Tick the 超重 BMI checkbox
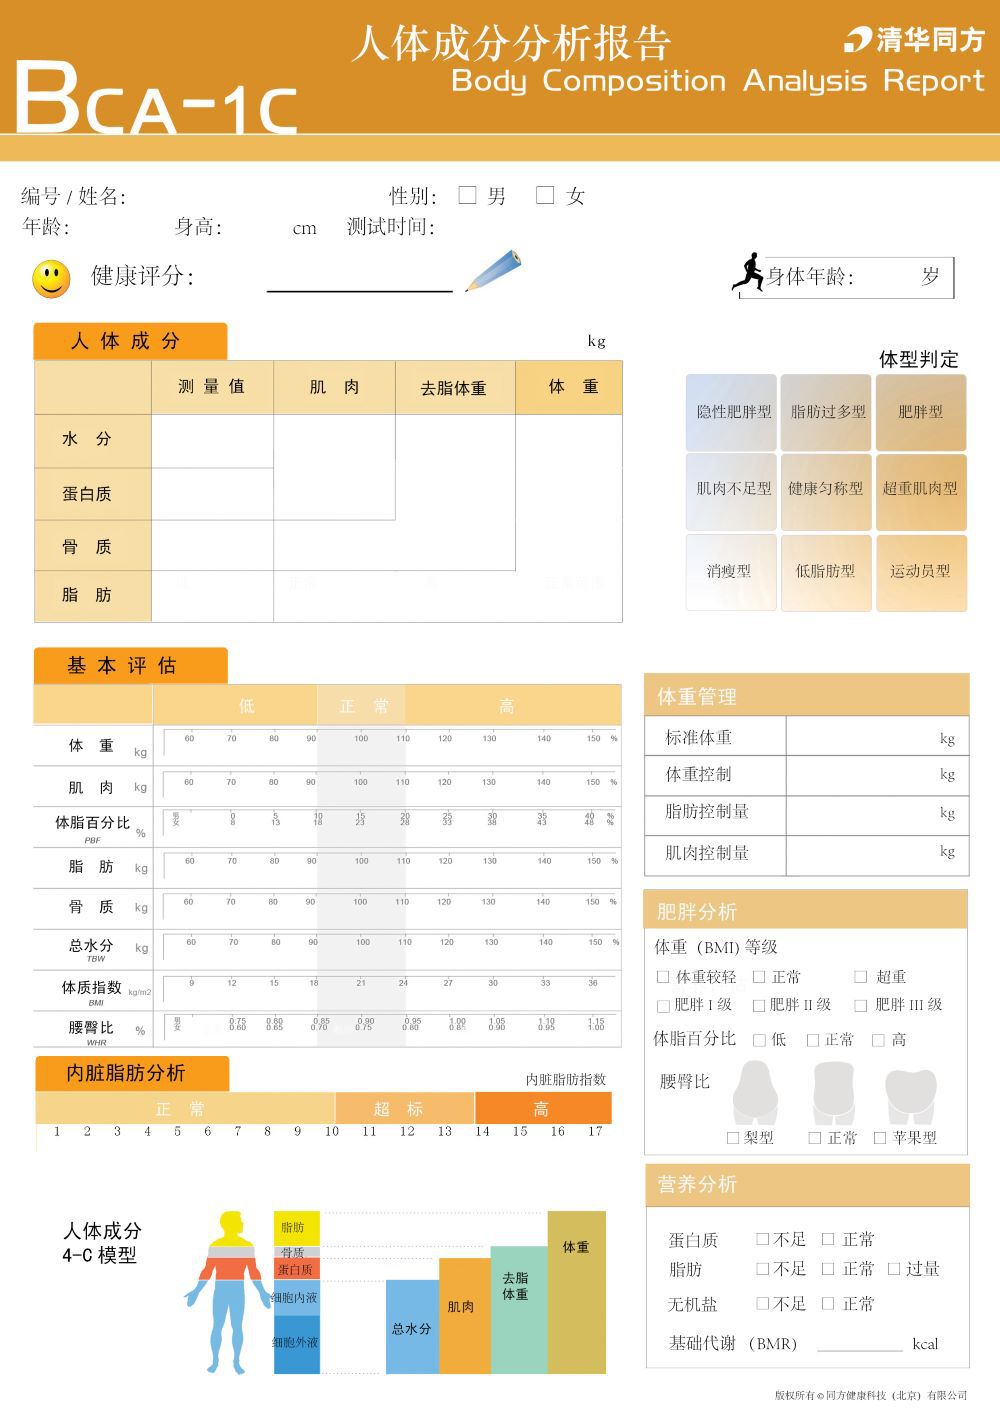Screen dimensions: 1000x1415 (860, 977)
